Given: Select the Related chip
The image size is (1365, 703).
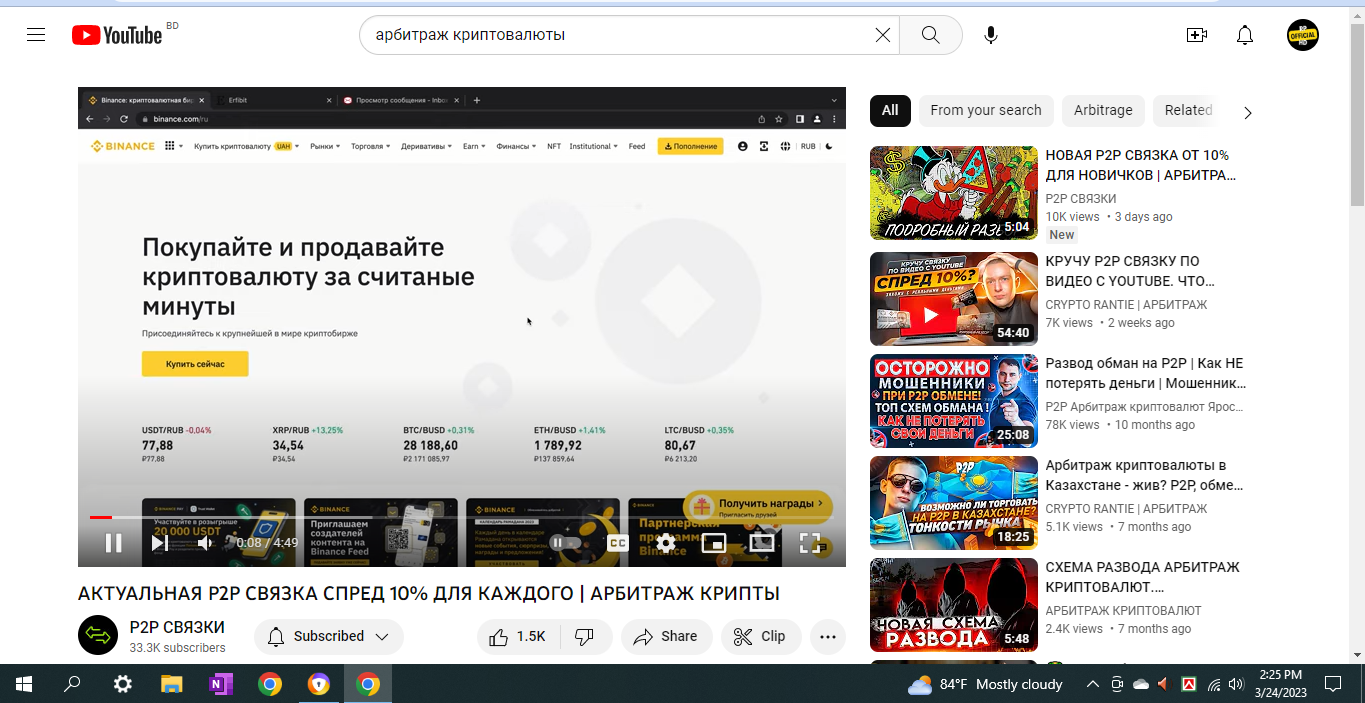Looking at the screenshot, I should click(x=1188, y=110).
